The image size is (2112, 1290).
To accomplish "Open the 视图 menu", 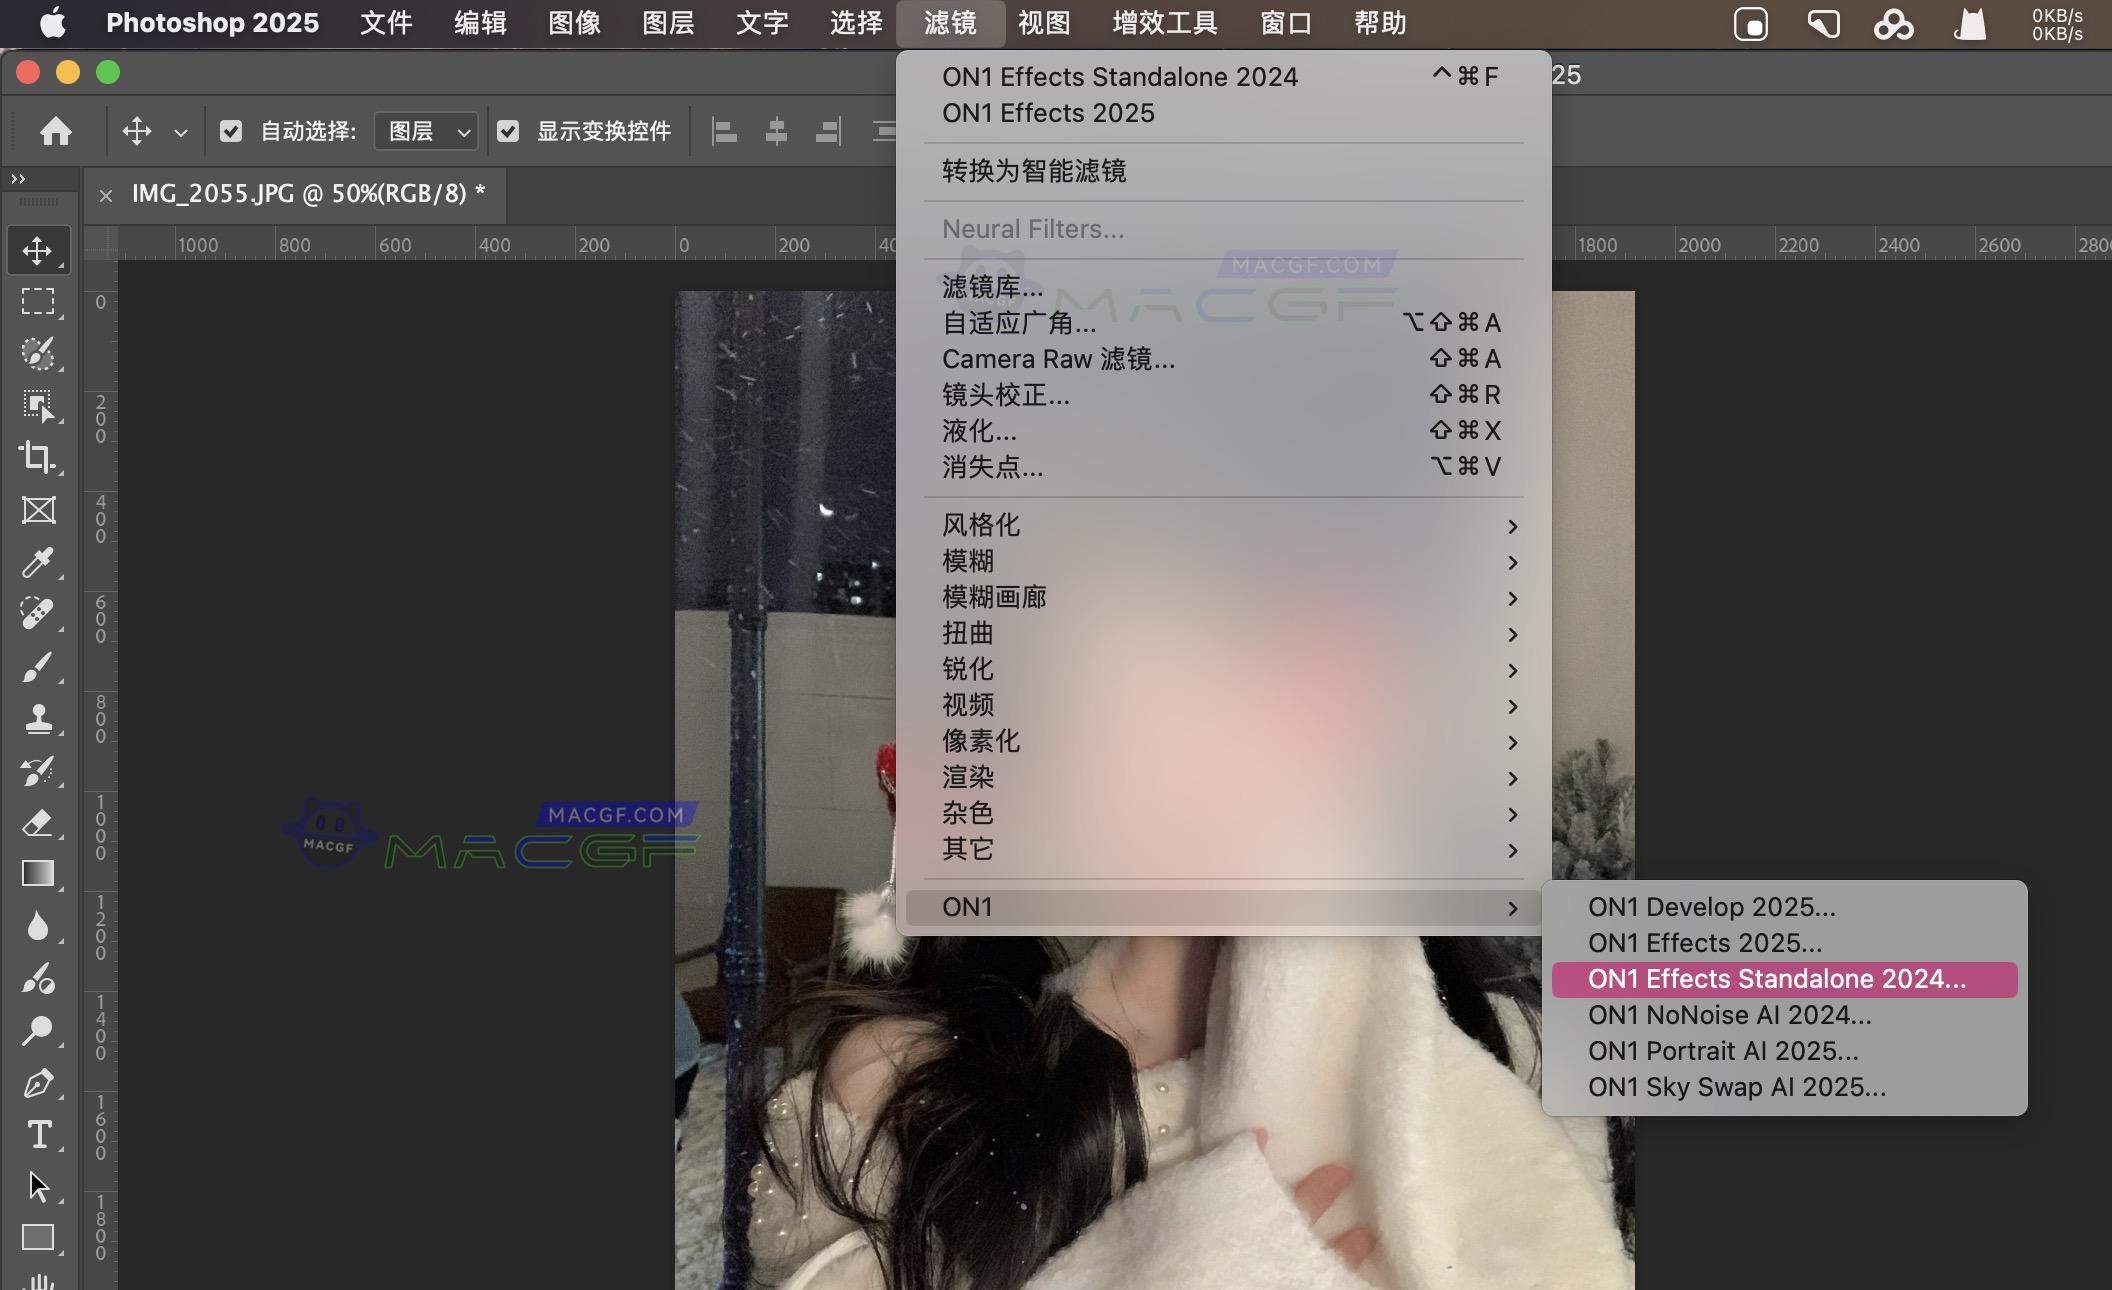I will pyautogui.click(x=1042, y=23).
